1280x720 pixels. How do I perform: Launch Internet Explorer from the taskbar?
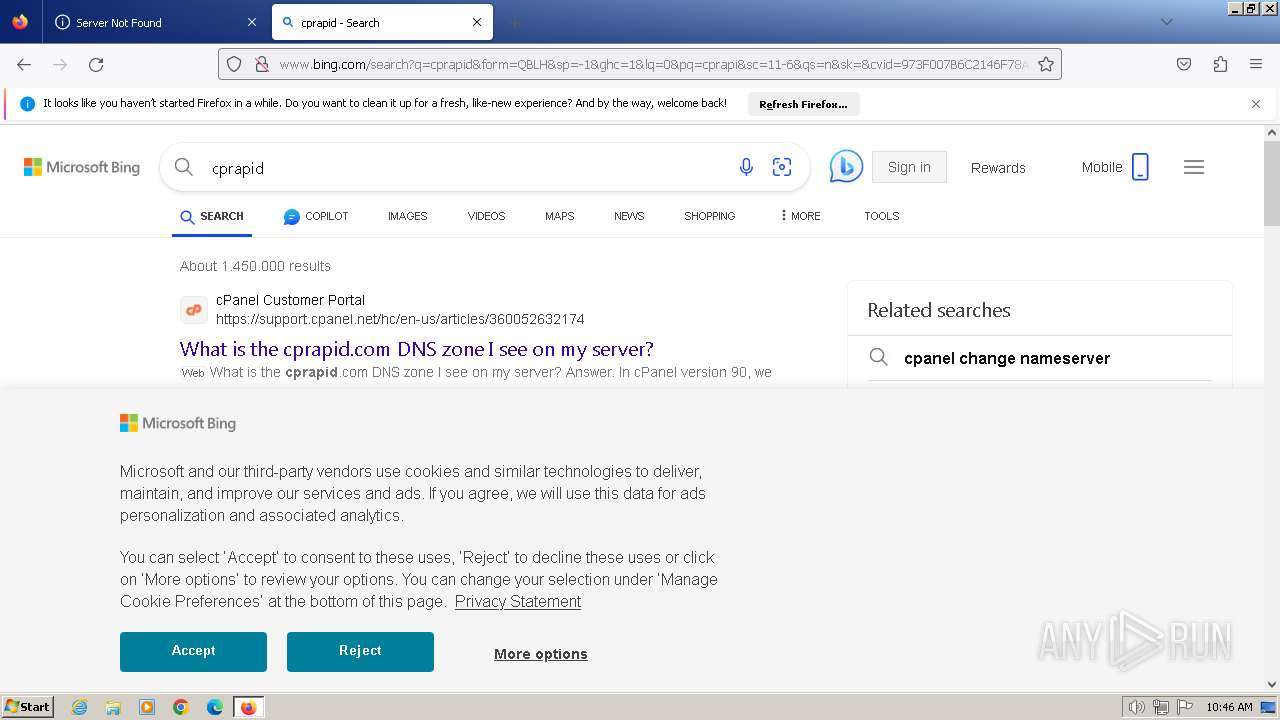coord(80,707)
